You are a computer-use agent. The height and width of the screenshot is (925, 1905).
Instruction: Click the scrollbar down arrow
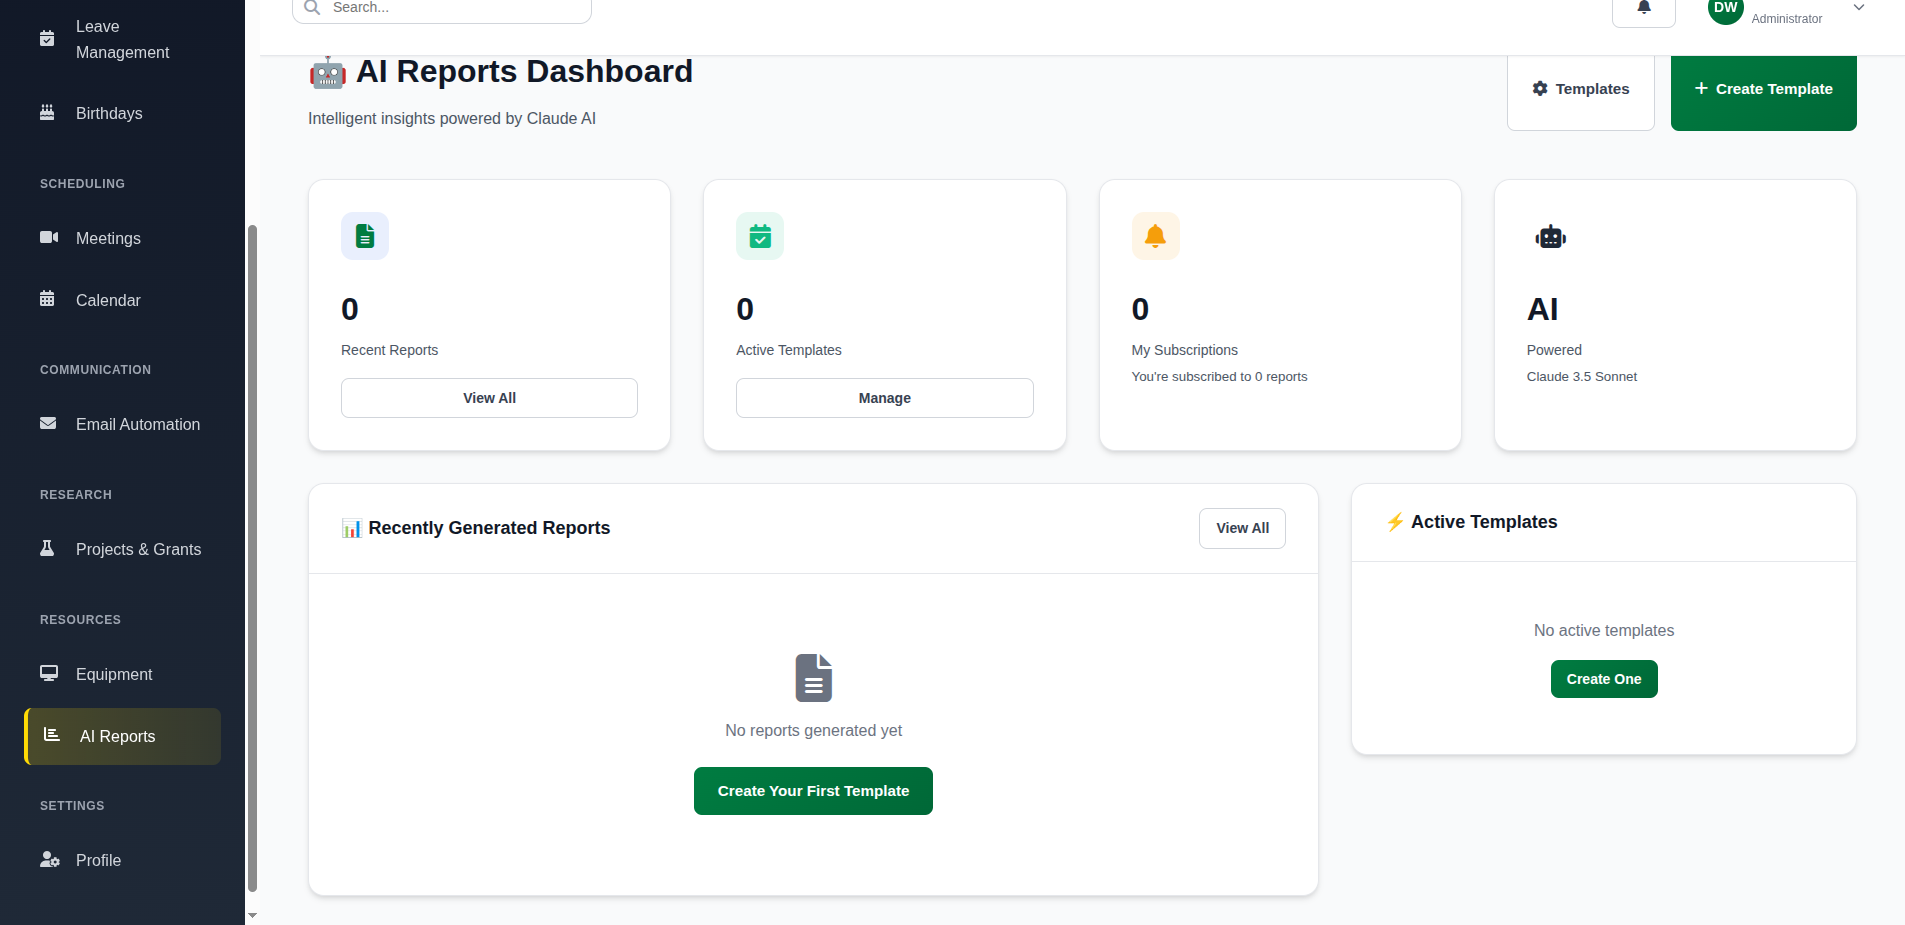[x=251, y=914]
